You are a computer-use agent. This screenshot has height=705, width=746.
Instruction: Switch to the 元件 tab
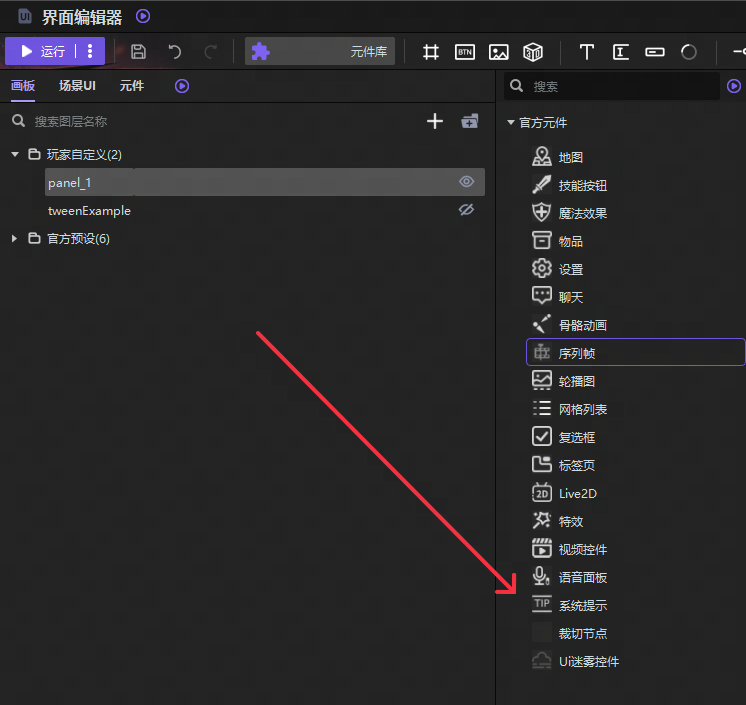[x=132, y=86]
